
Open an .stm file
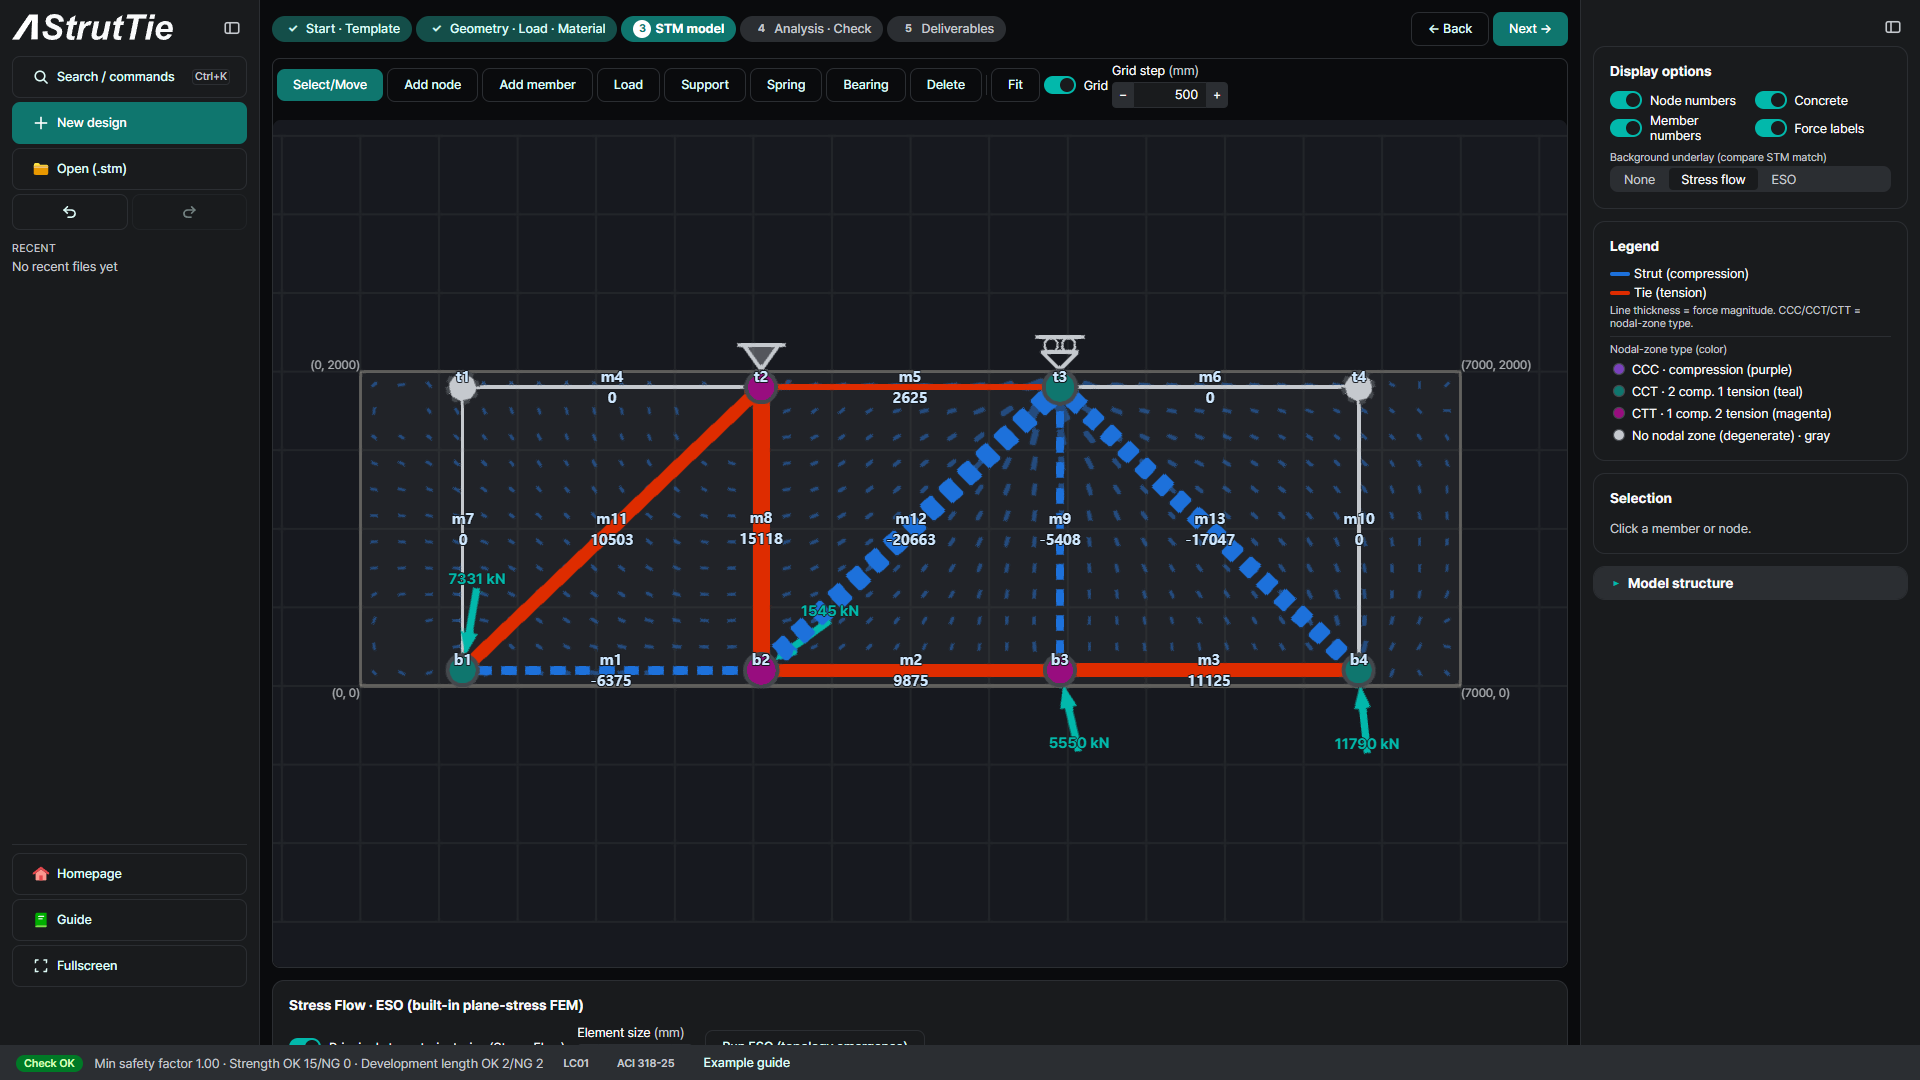click(x=129, y=169)
